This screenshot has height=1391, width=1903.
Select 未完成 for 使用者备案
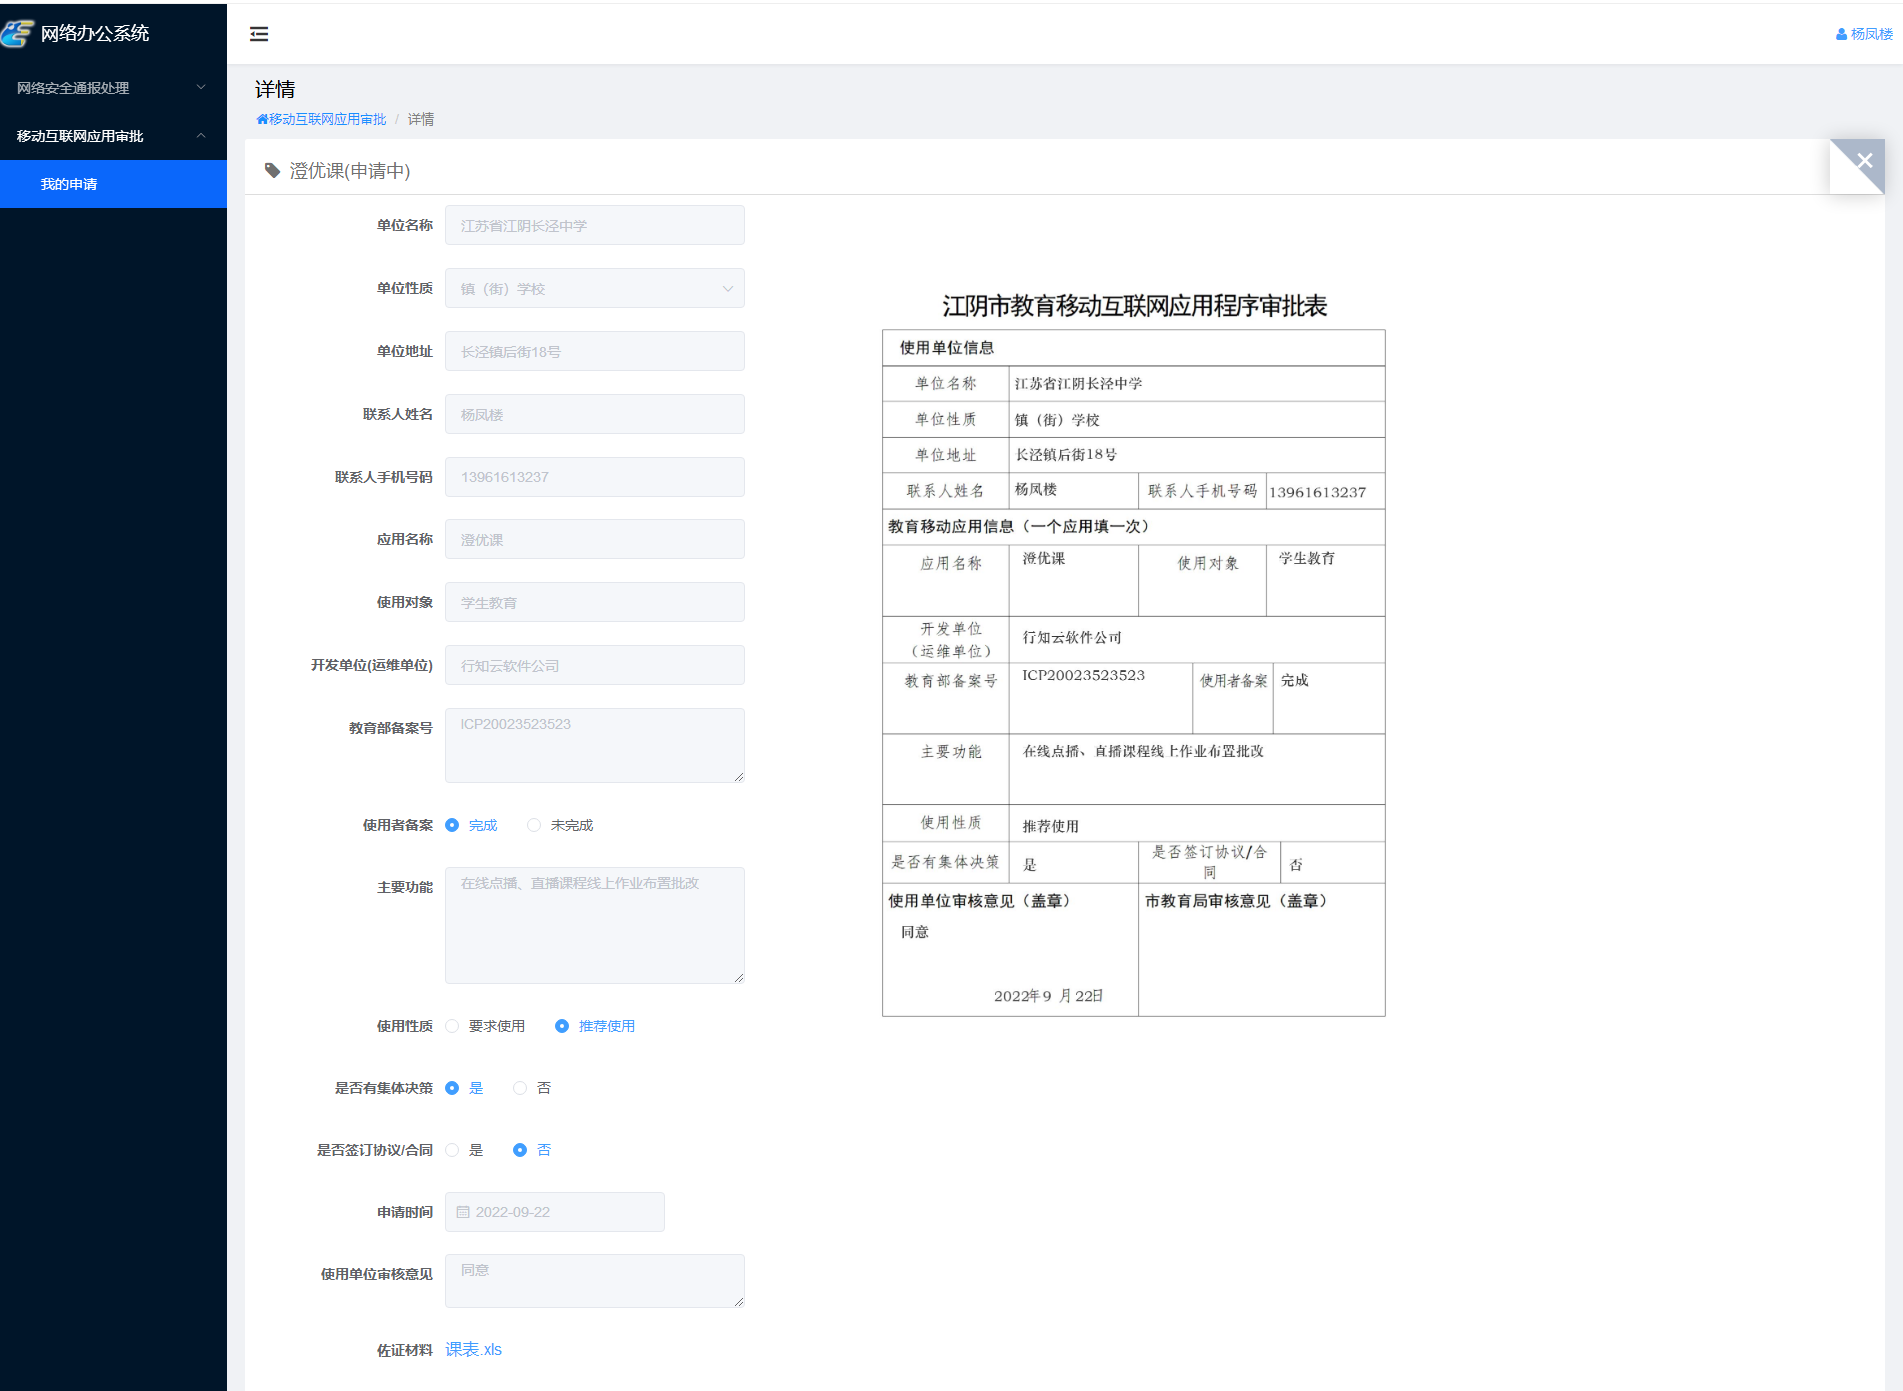tap(534, 825)
